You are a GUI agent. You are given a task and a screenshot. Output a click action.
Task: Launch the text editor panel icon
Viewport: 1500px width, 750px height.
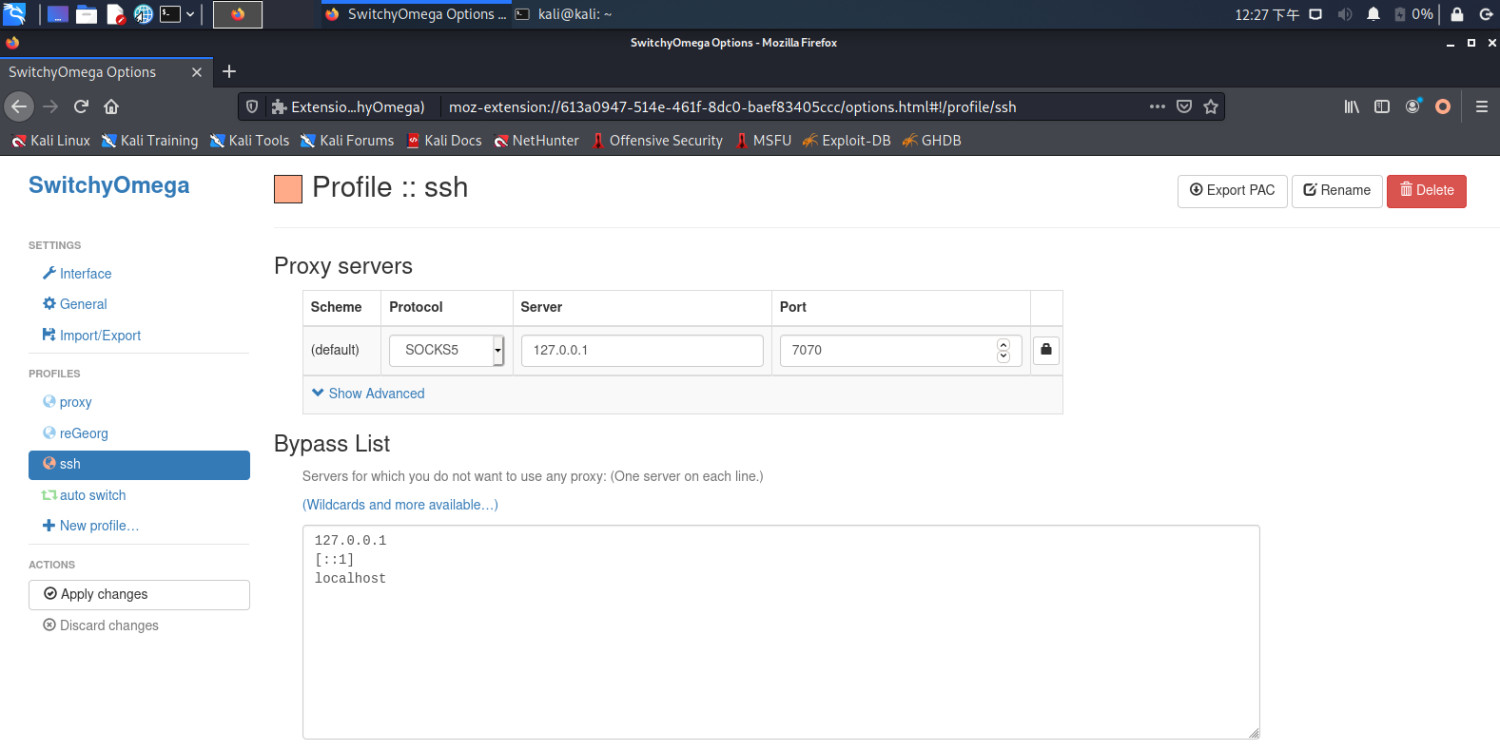(115, 14)
